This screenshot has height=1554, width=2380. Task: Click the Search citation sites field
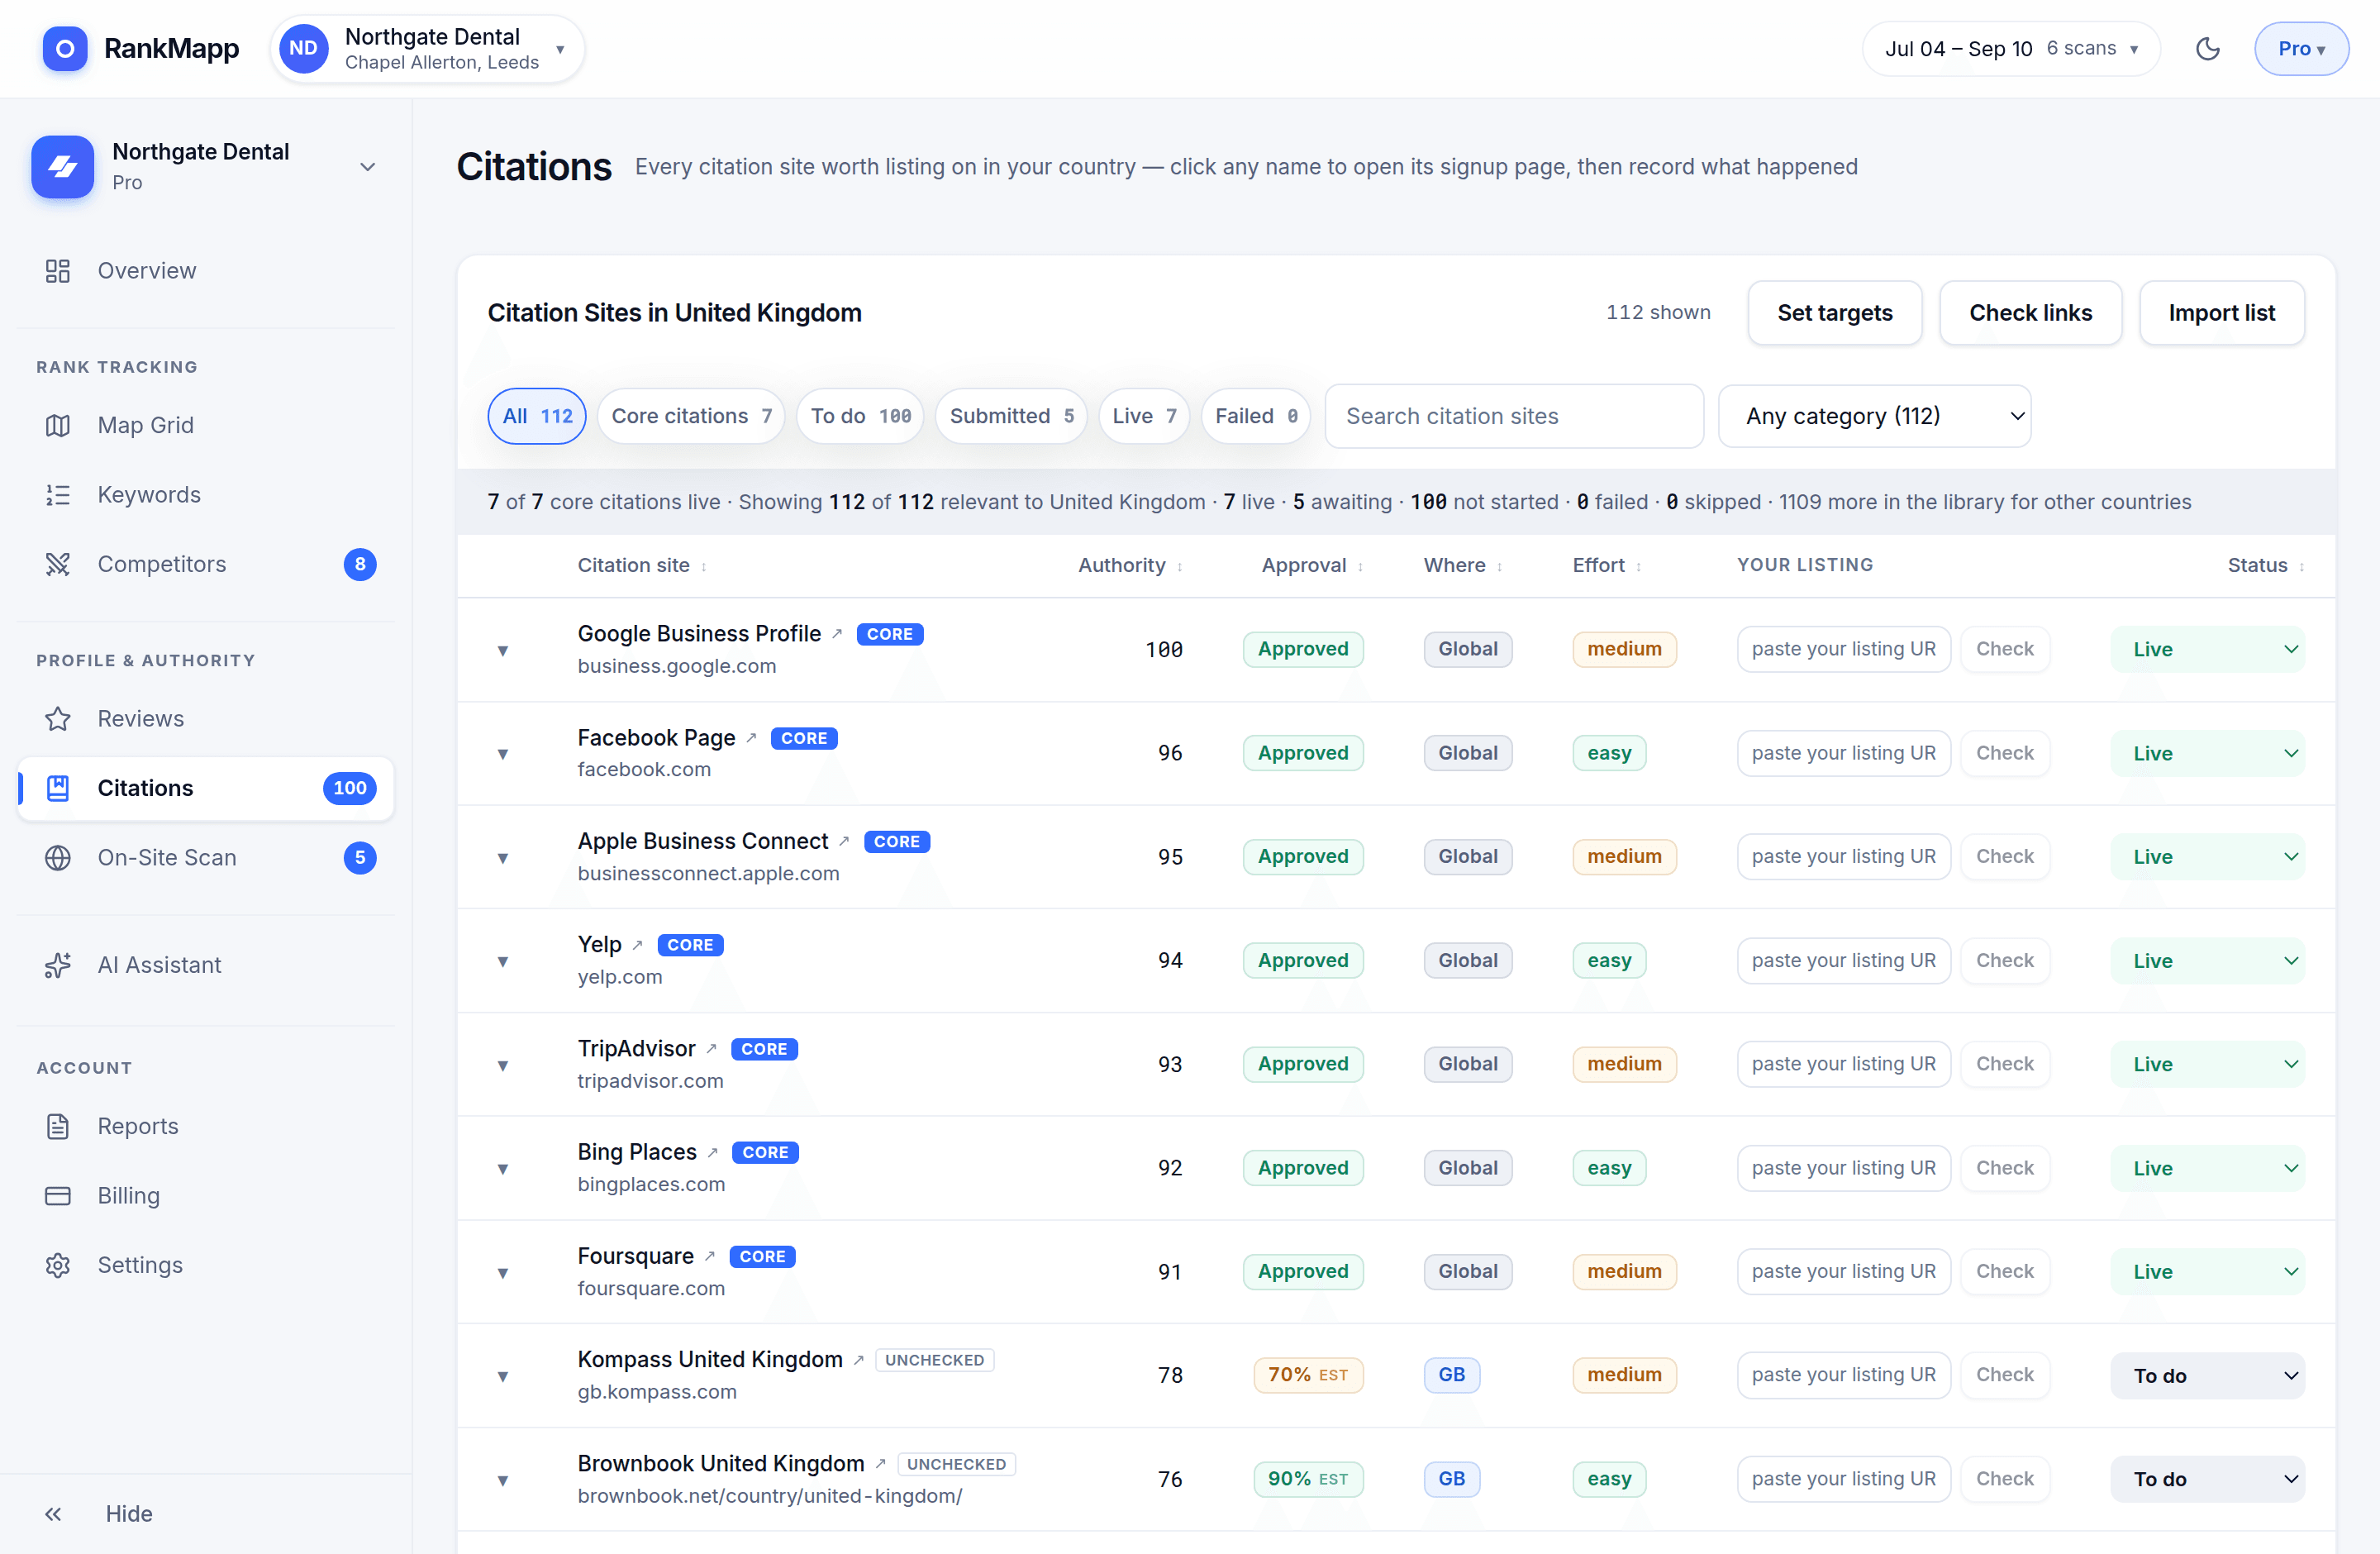(1514, 416)
